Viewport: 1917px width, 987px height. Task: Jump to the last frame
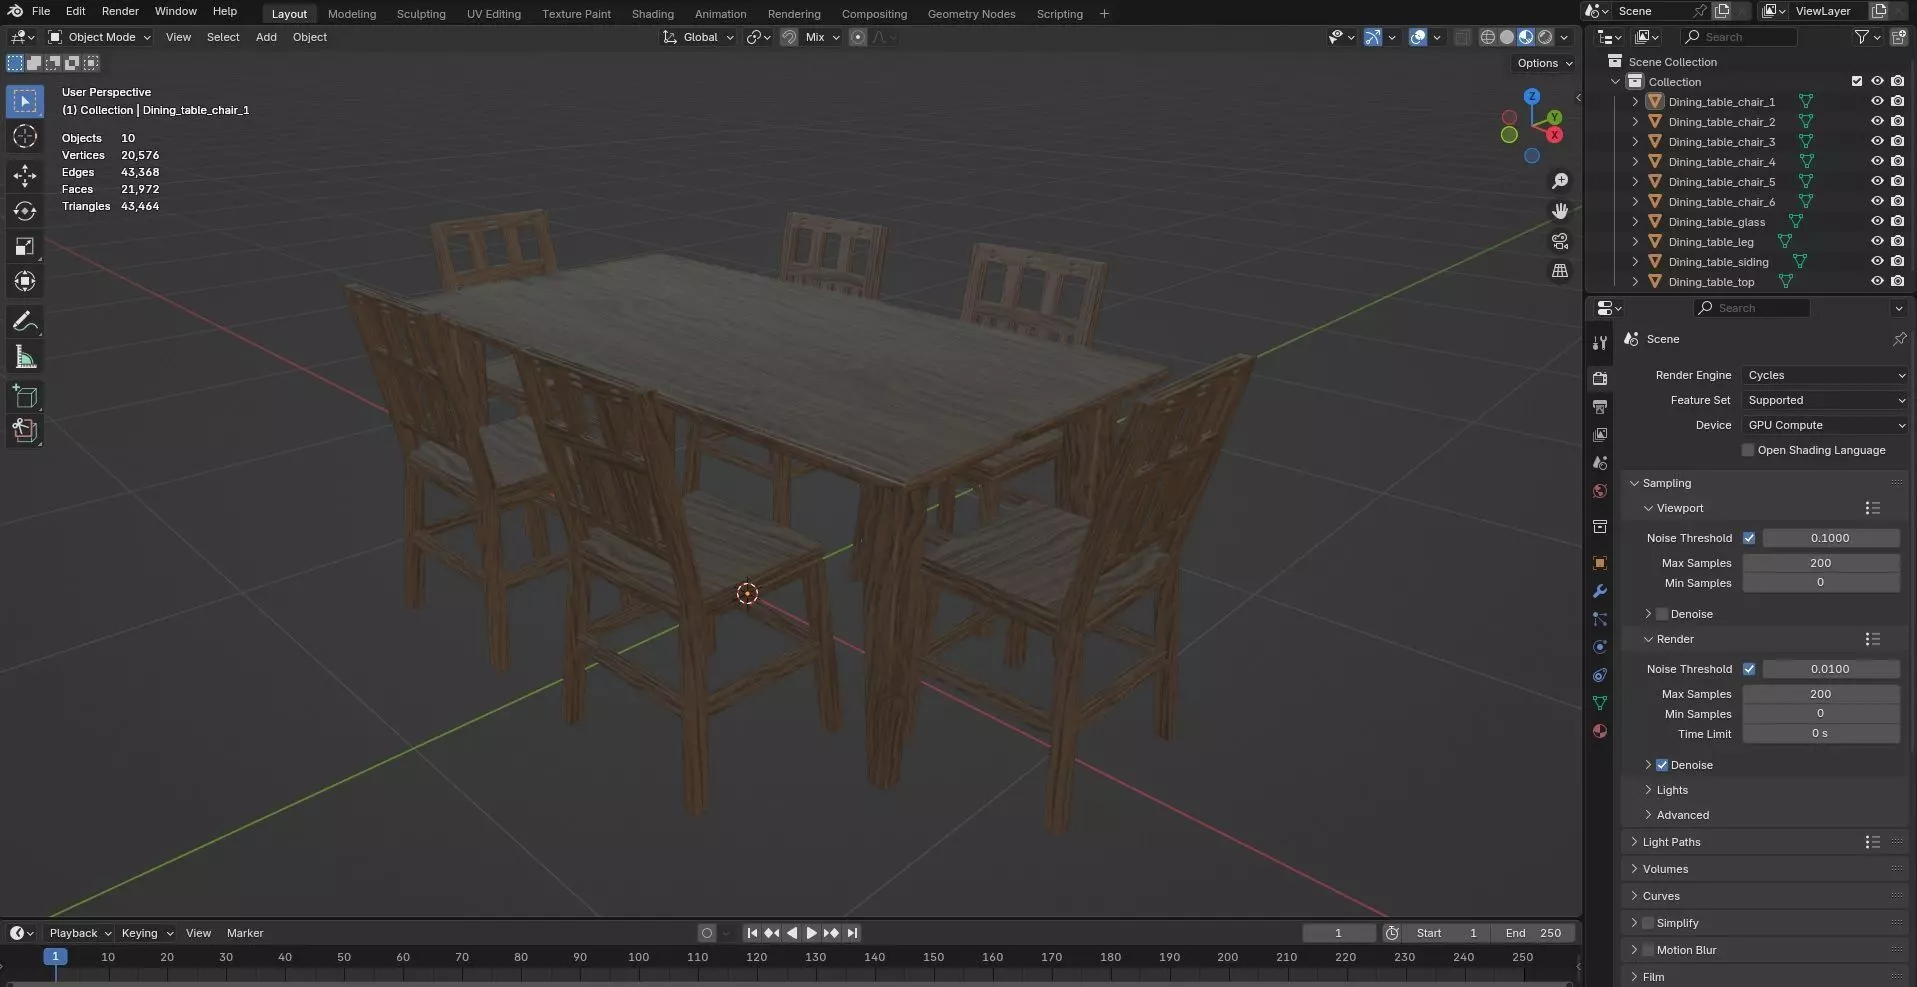pyautogui.click(x=852, y=933)
